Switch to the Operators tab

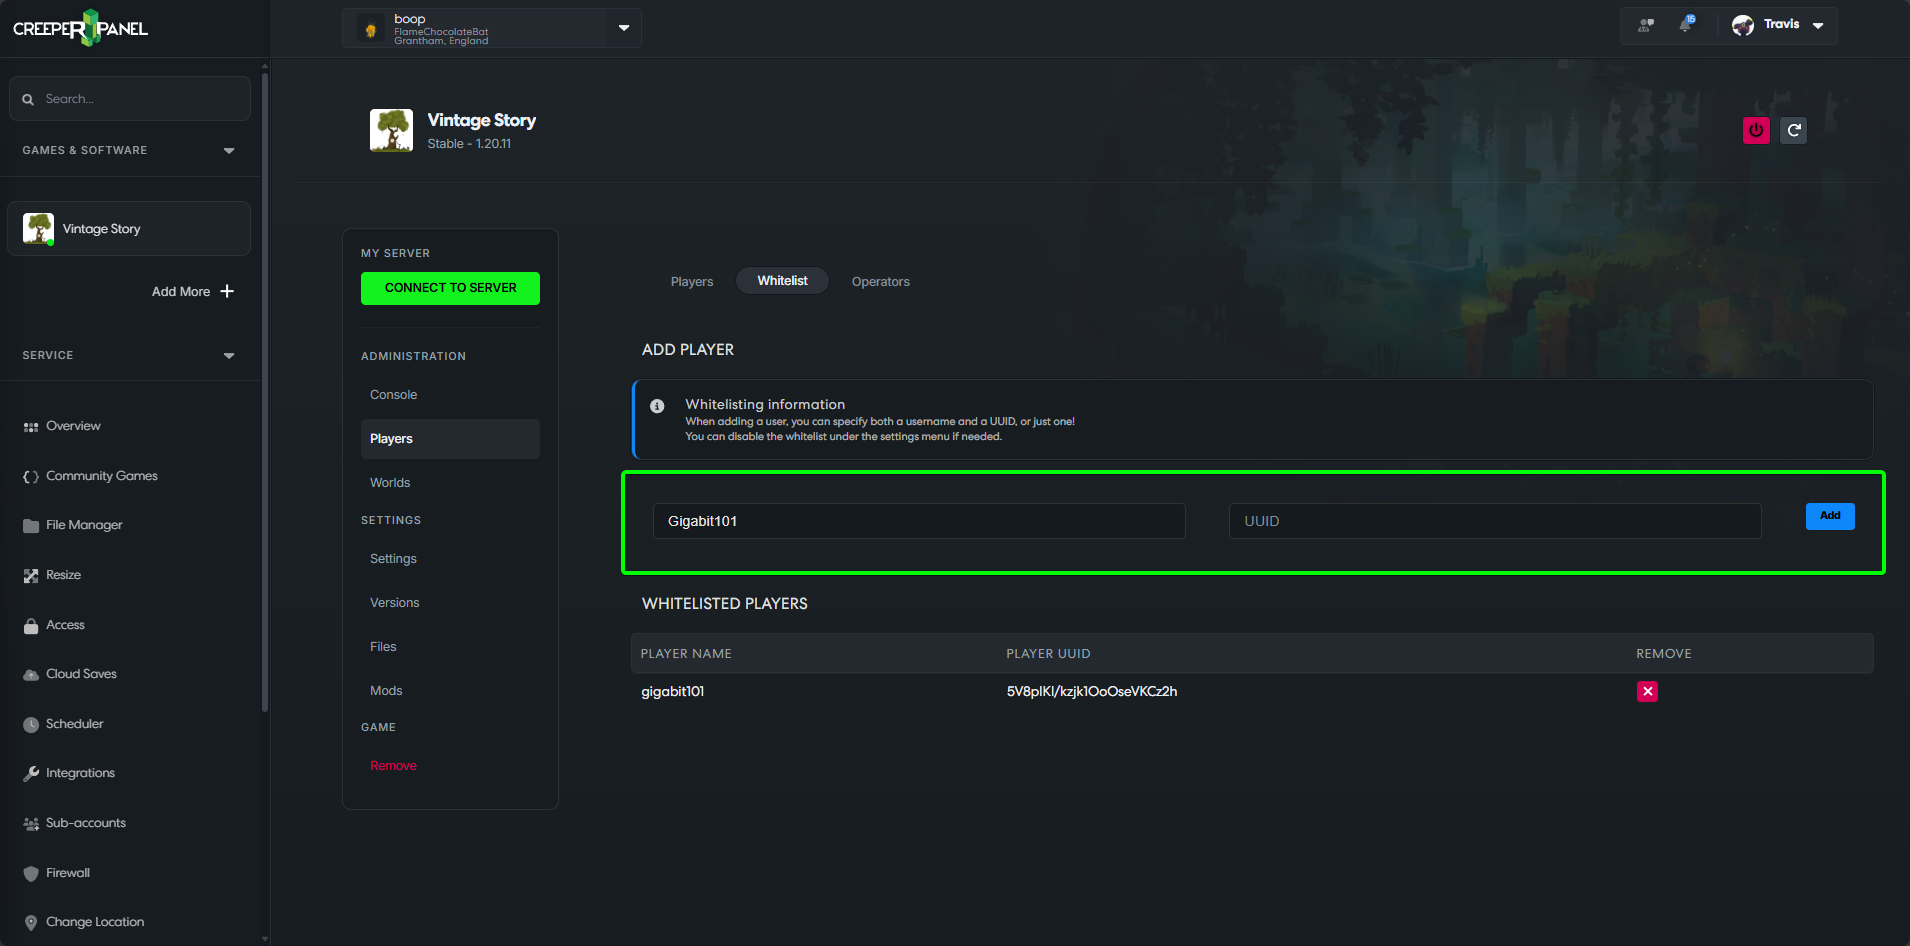pyautogui.click(x=880, y=282)
